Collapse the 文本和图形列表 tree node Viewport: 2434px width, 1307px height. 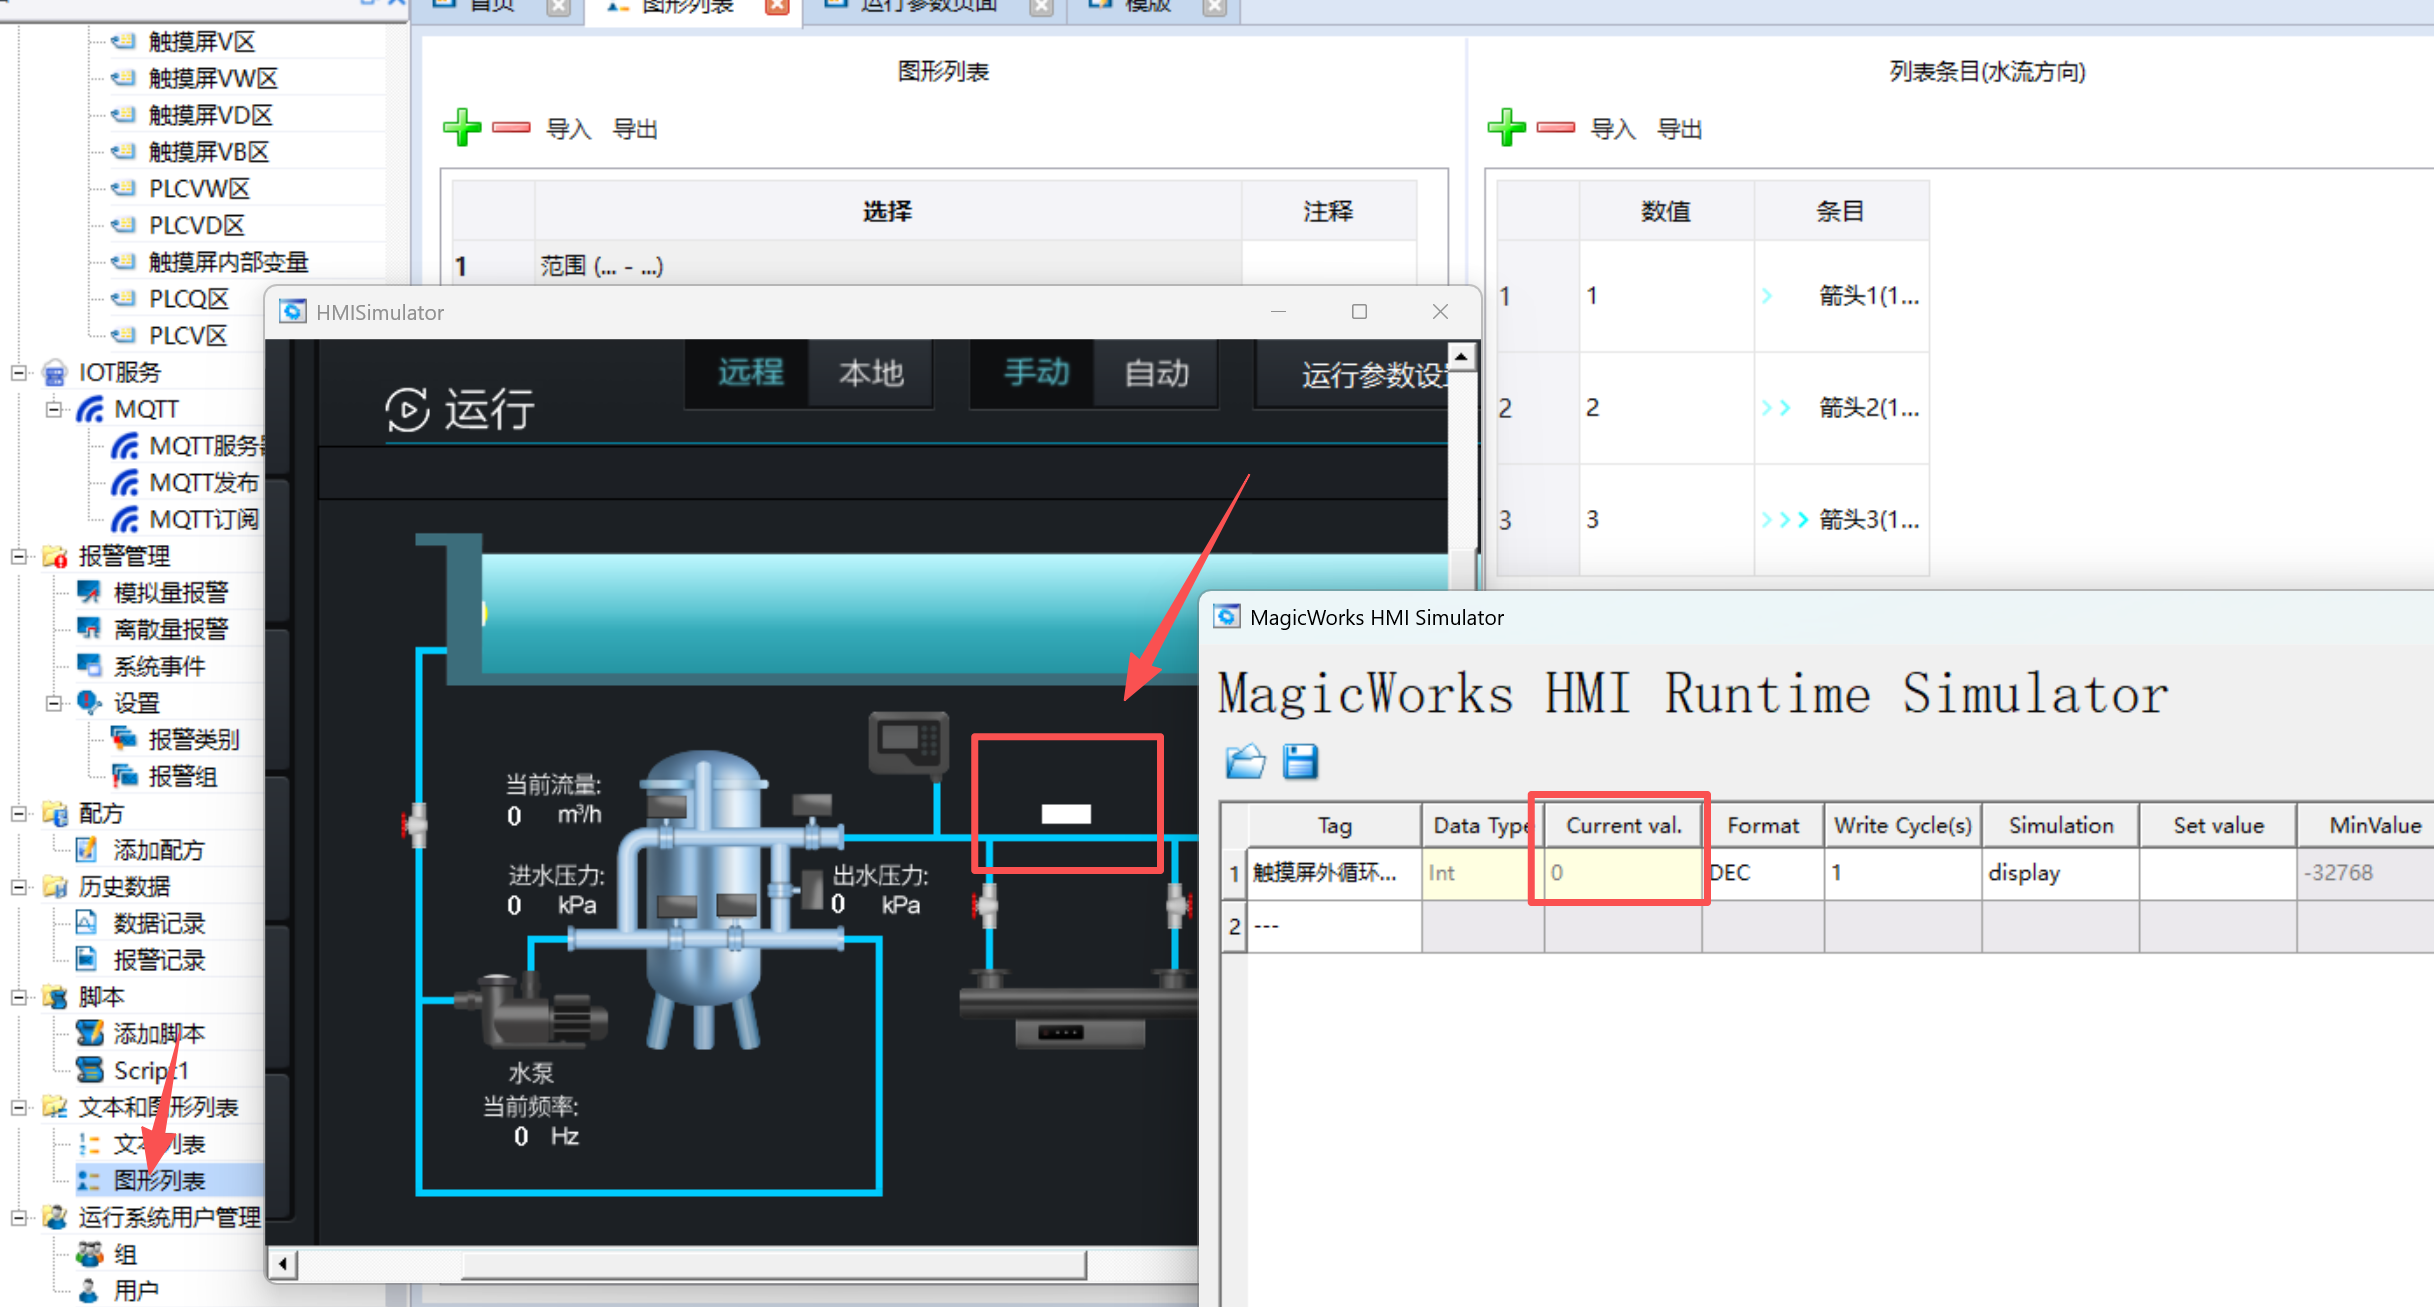(x=18, y=1107)
